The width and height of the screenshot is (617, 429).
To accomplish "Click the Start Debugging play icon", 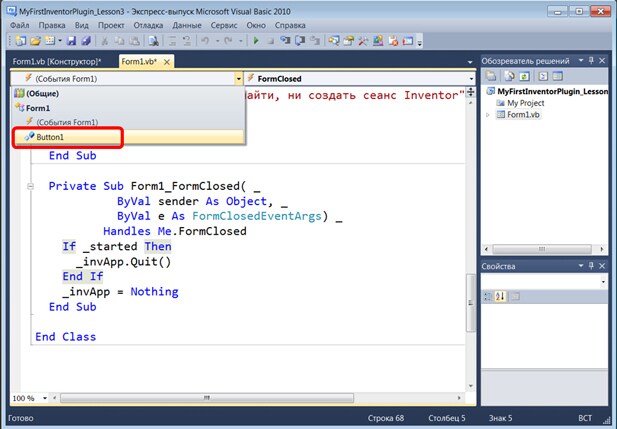I will coord(256,42).
